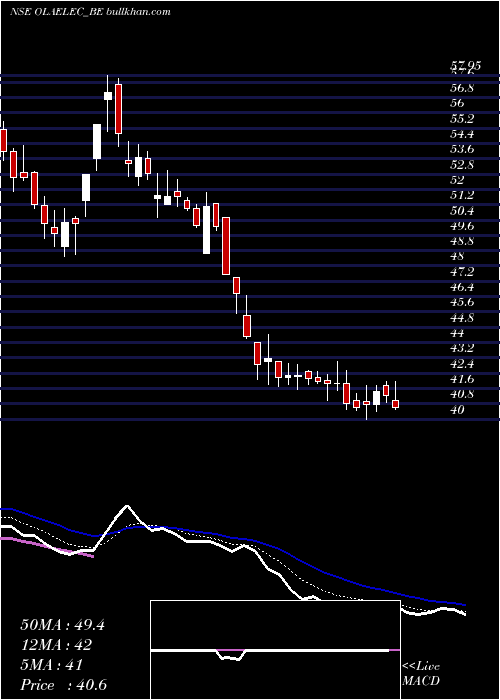
Task: Click the 43.2 price axis label
Action: click(x=462, y=348)
